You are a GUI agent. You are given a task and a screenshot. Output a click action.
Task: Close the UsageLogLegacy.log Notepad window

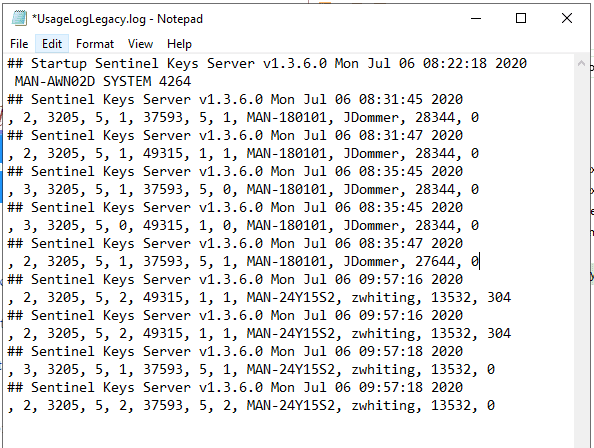(567, 18)
